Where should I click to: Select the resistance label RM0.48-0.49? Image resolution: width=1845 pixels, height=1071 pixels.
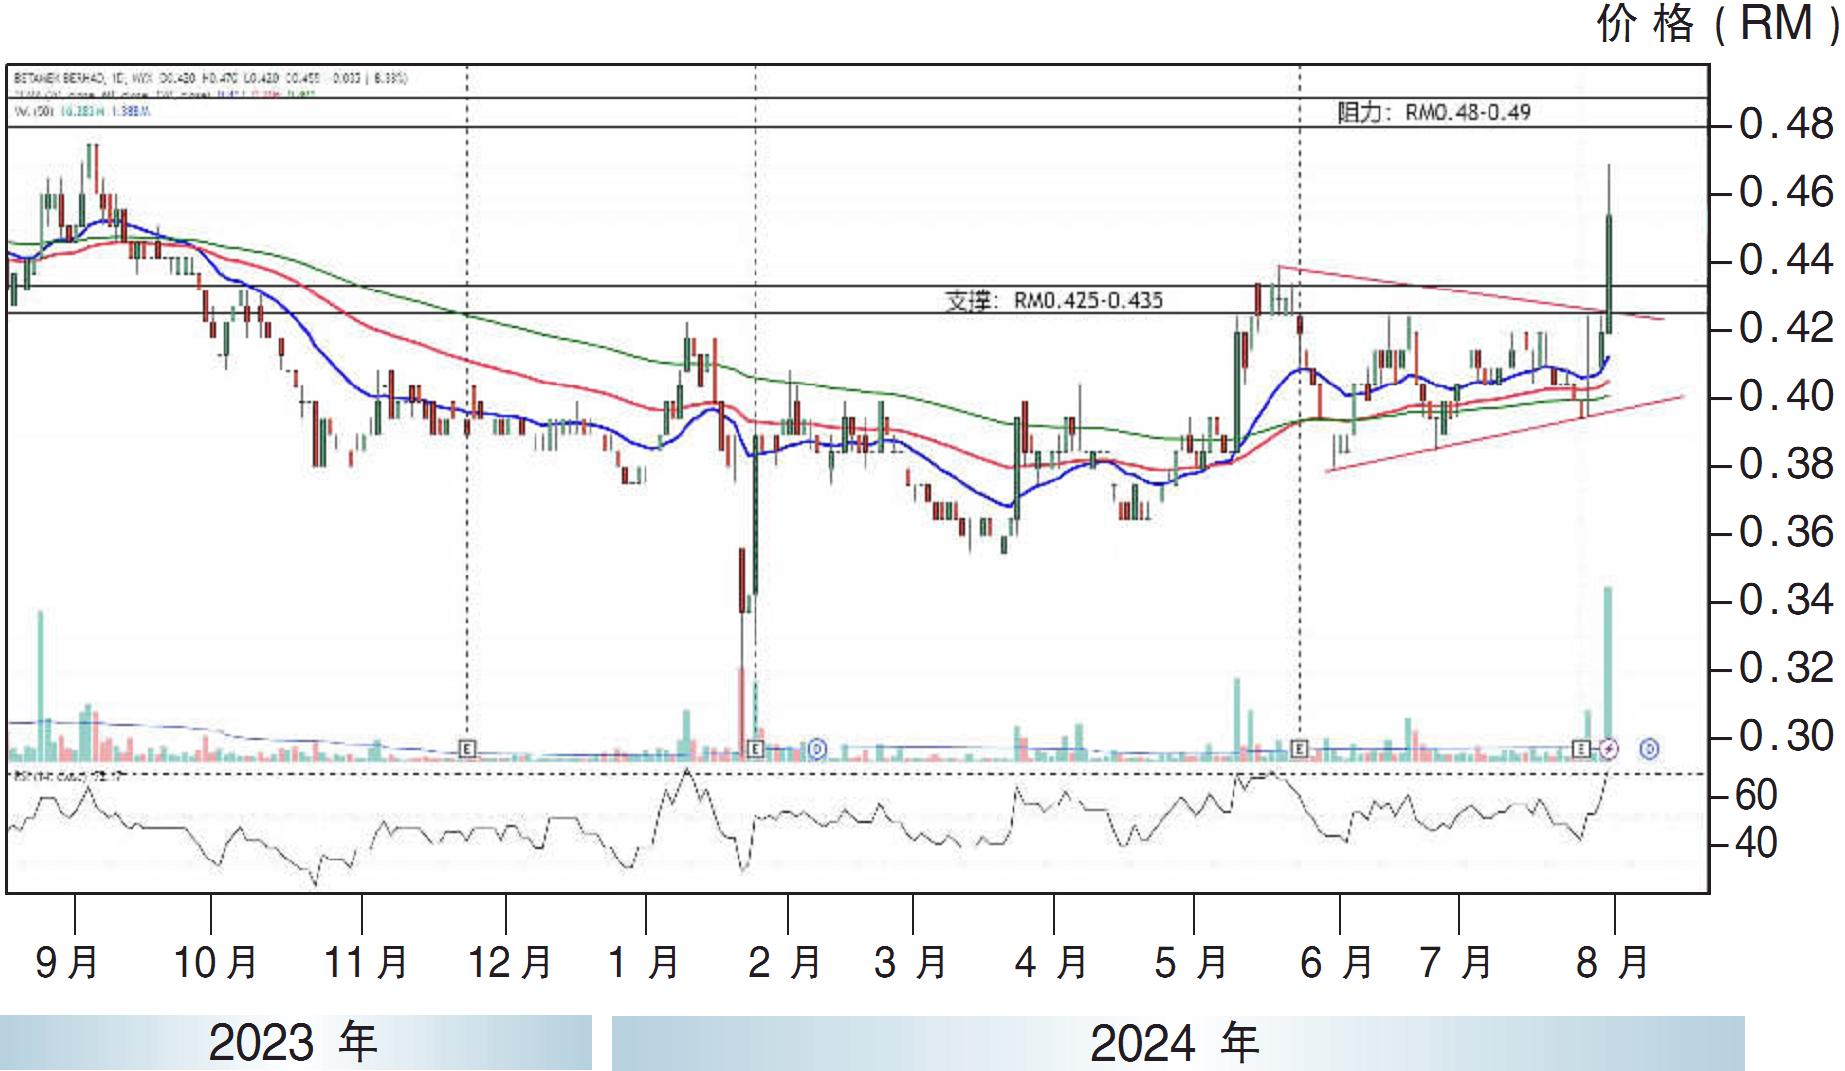coord(1434,112)
